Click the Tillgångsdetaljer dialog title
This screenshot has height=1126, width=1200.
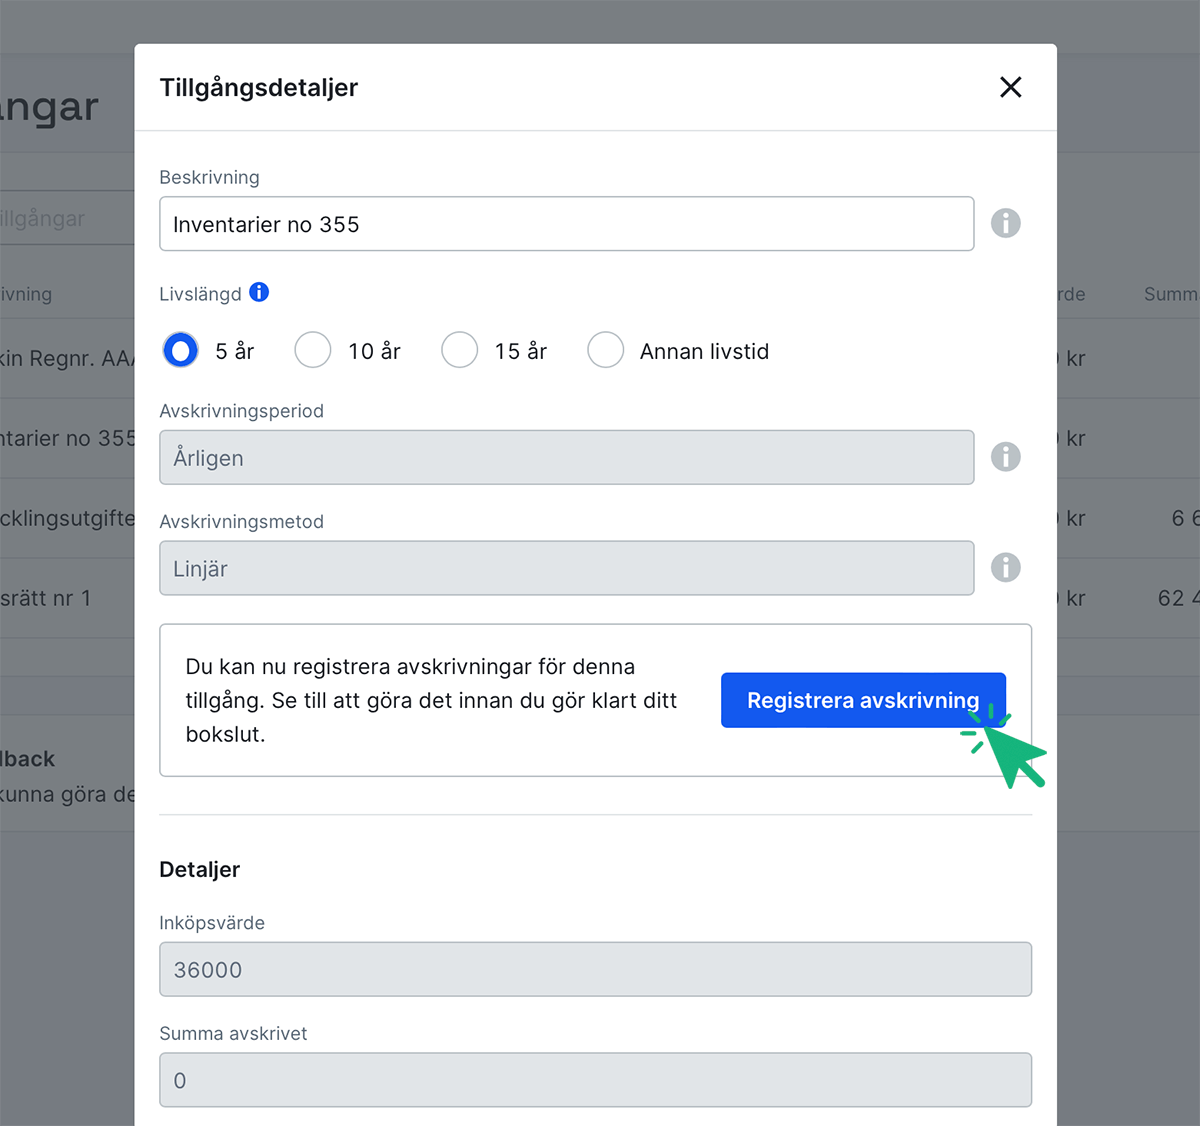258,88
